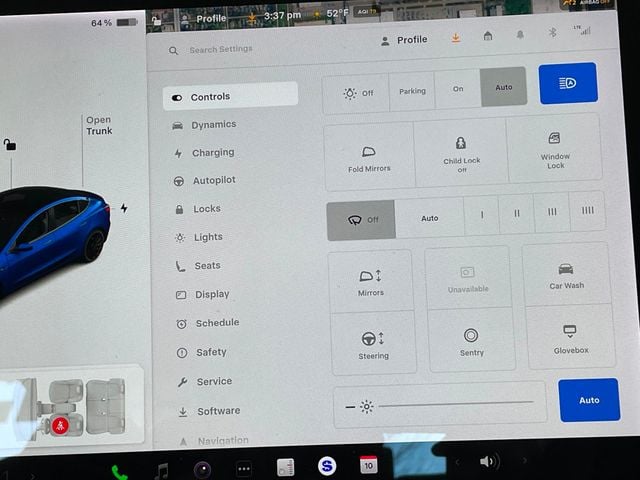The height and width of the screenshot is (480, 640).
Task: Open the Controls settings section
Action: [x=230, y=96]
